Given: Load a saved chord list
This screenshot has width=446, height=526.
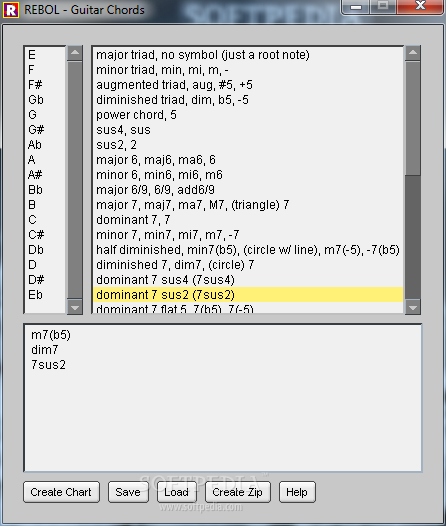Looking at the screenshot, I should pos(177,492).
